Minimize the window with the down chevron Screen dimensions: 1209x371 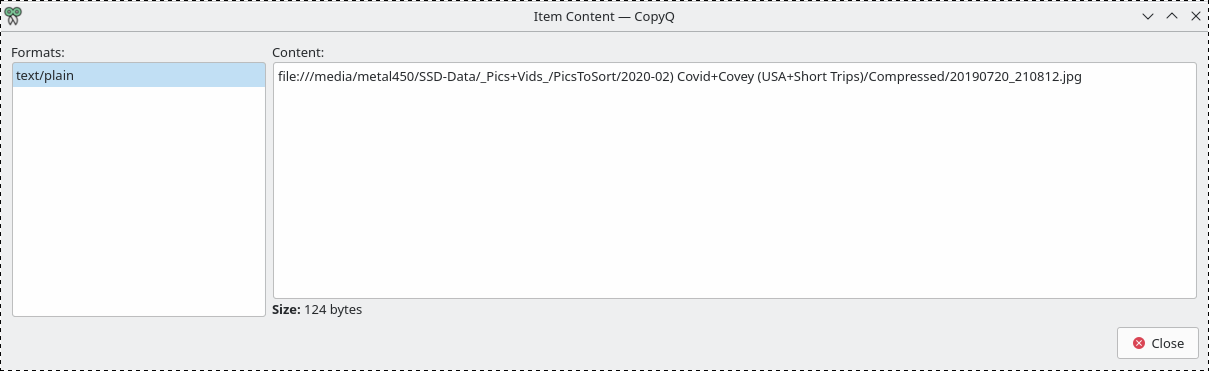point(1149,17)
